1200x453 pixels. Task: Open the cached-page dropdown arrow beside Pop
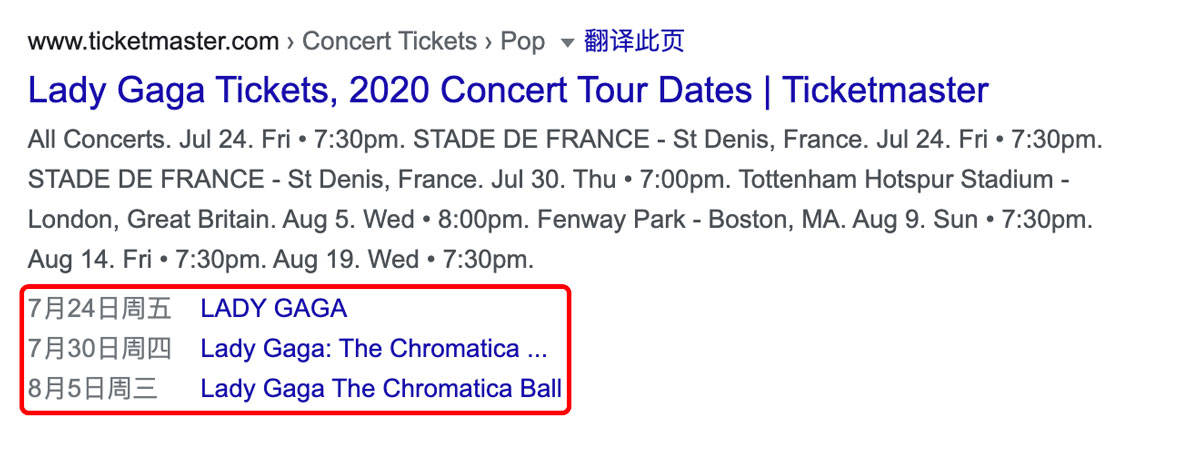[x=568, y=43]
